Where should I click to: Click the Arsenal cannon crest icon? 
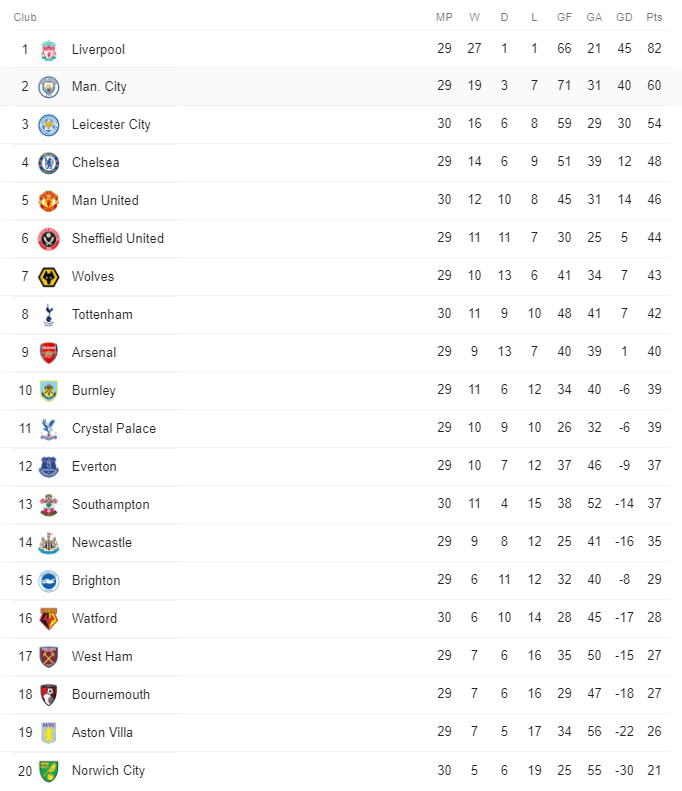pyautogui.click(x=48, y=353)
